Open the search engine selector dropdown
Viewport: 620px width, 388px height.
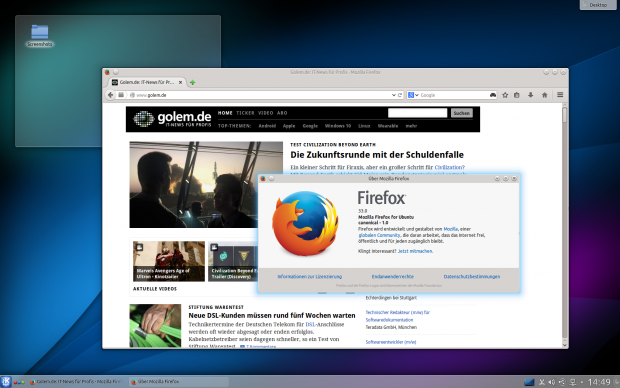click(413, 95)
